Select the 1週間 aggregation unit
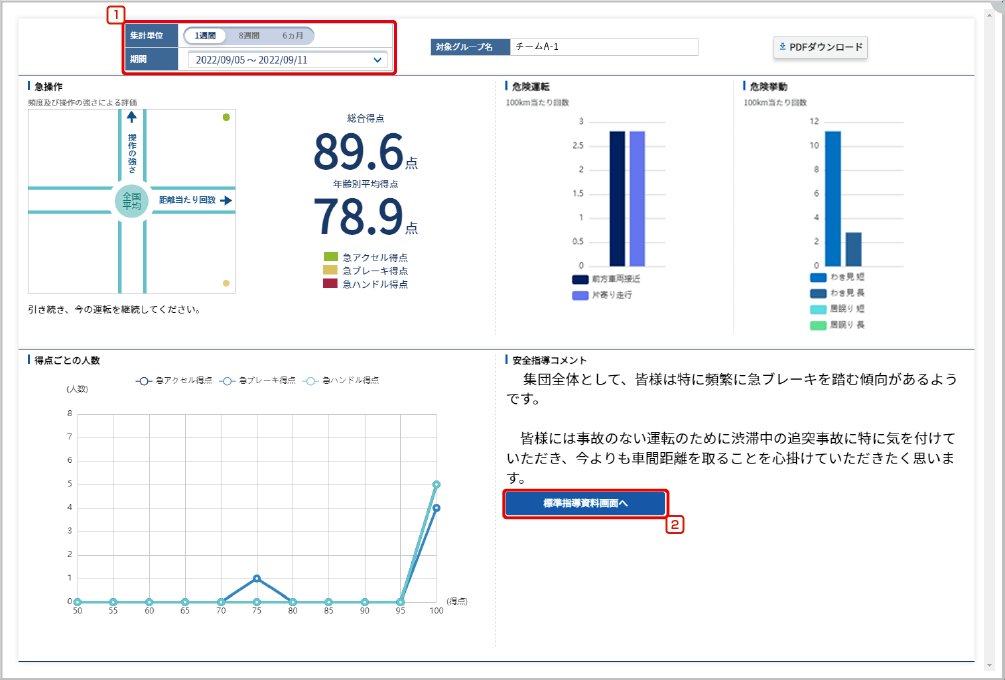 (206, 36)
